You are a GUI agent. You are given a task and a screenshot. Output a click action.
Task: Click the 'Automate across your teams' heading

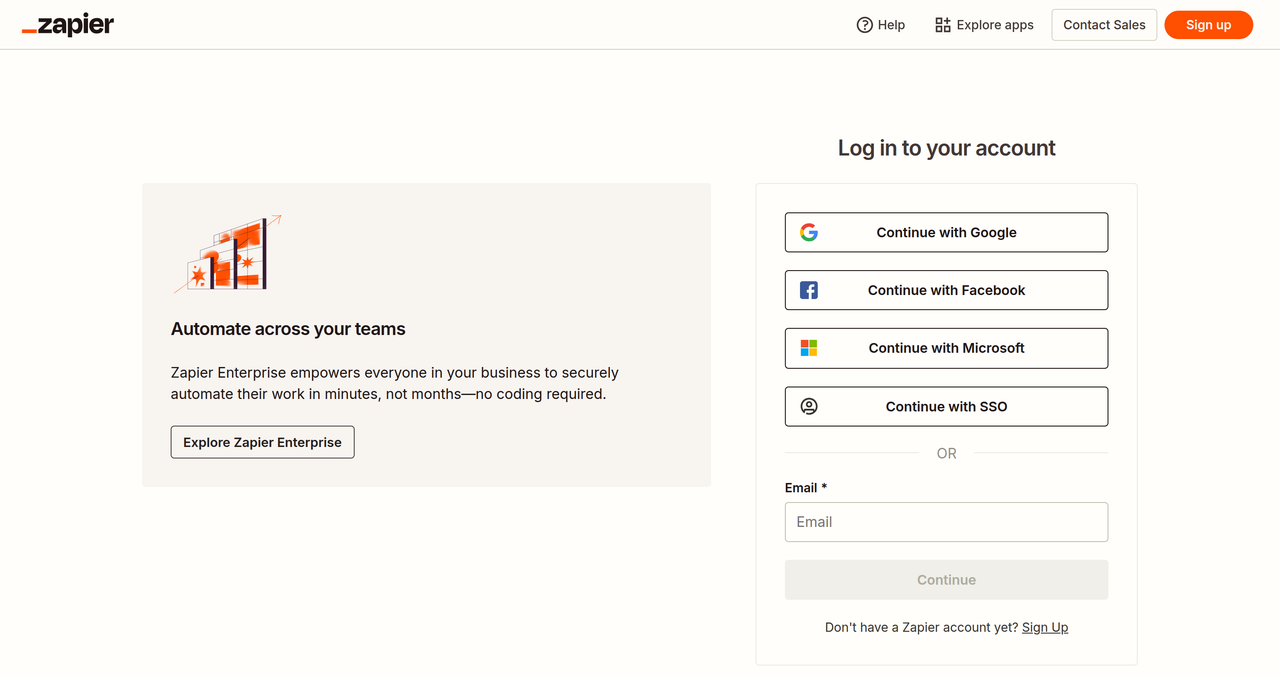(x=288, y=329)
